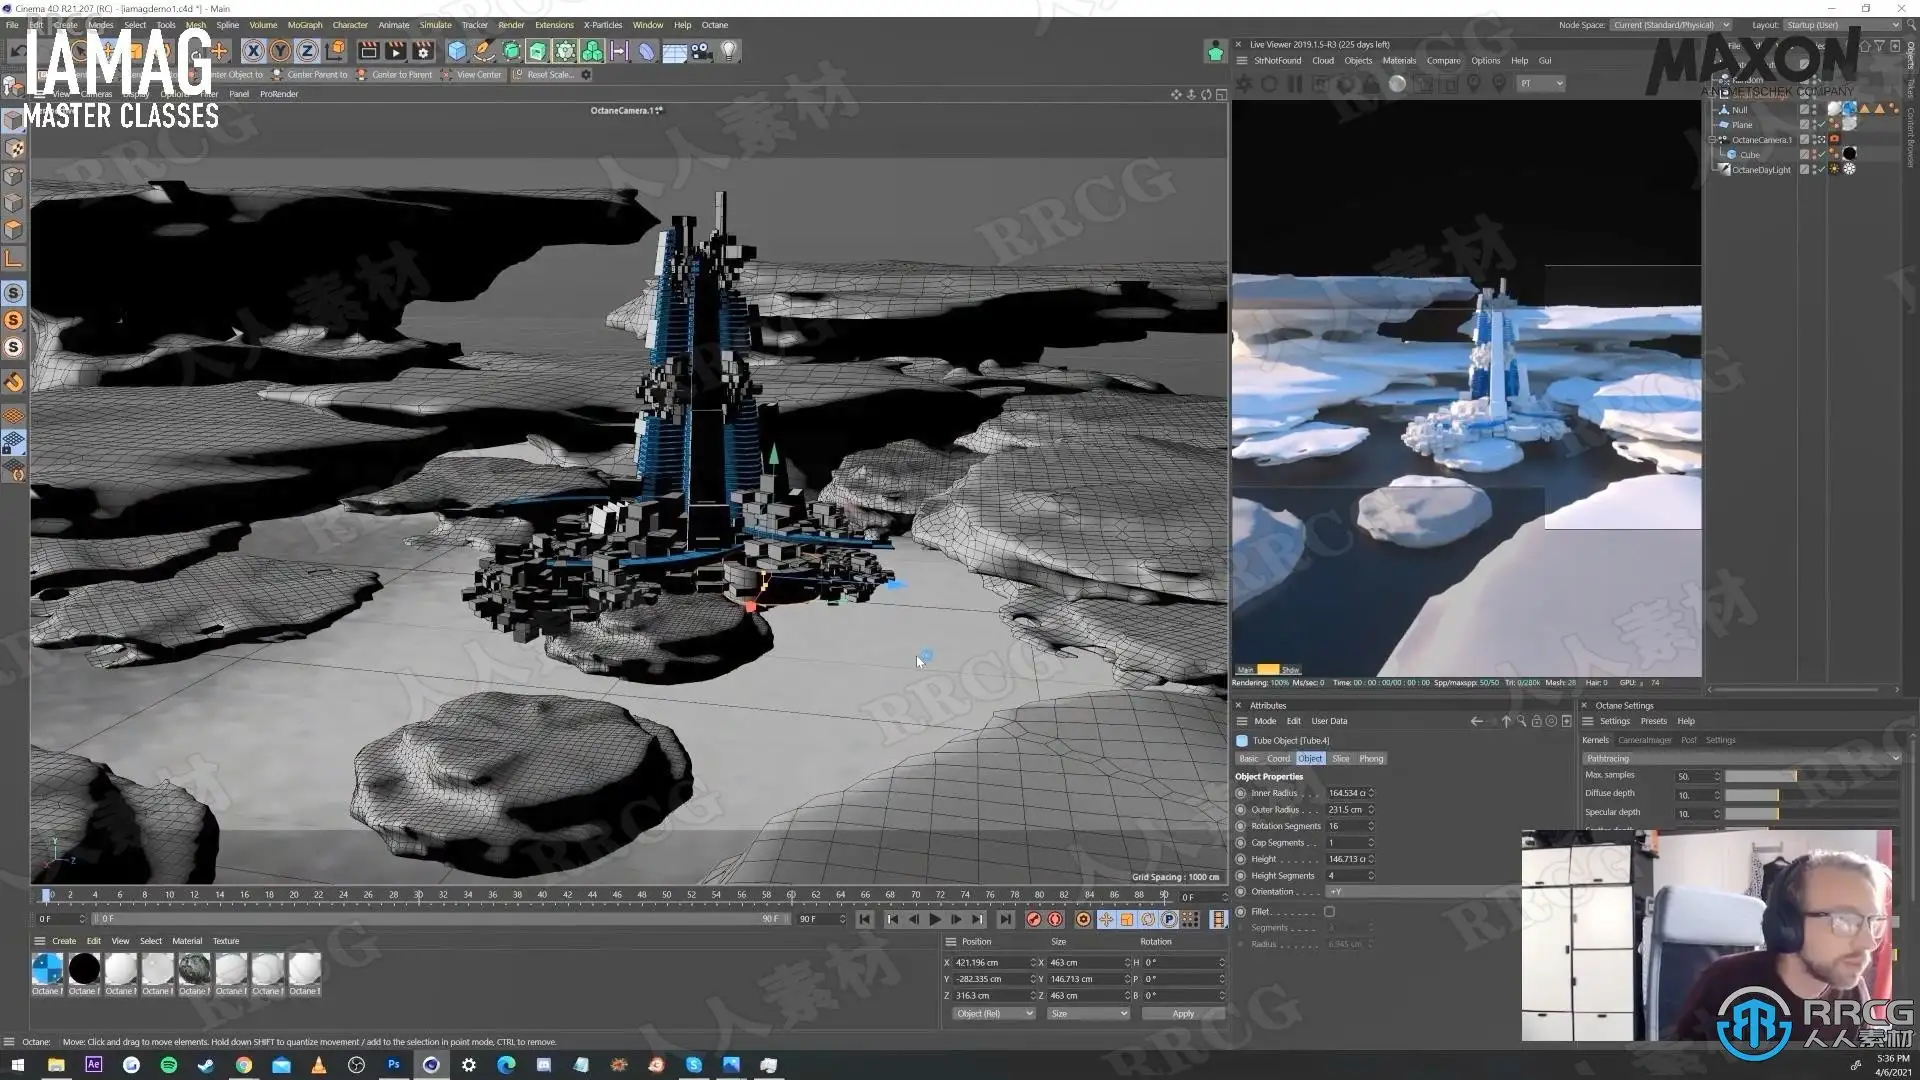The image size is (1920, 1080).
Task: Click the Light object bulb icon
Action: 729,51
